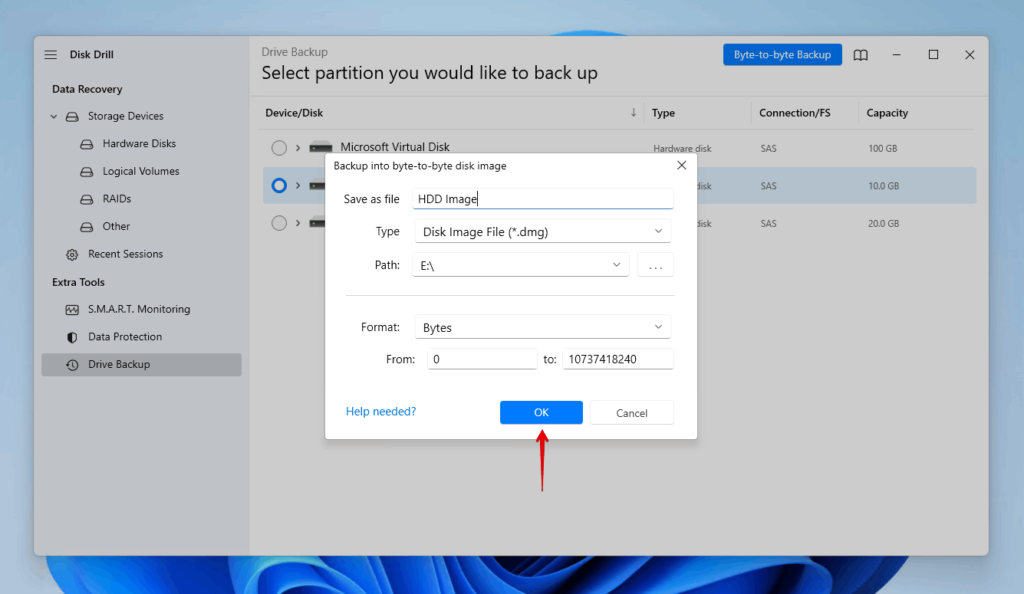Confirm the backup with the OK button

click(540, 412)
